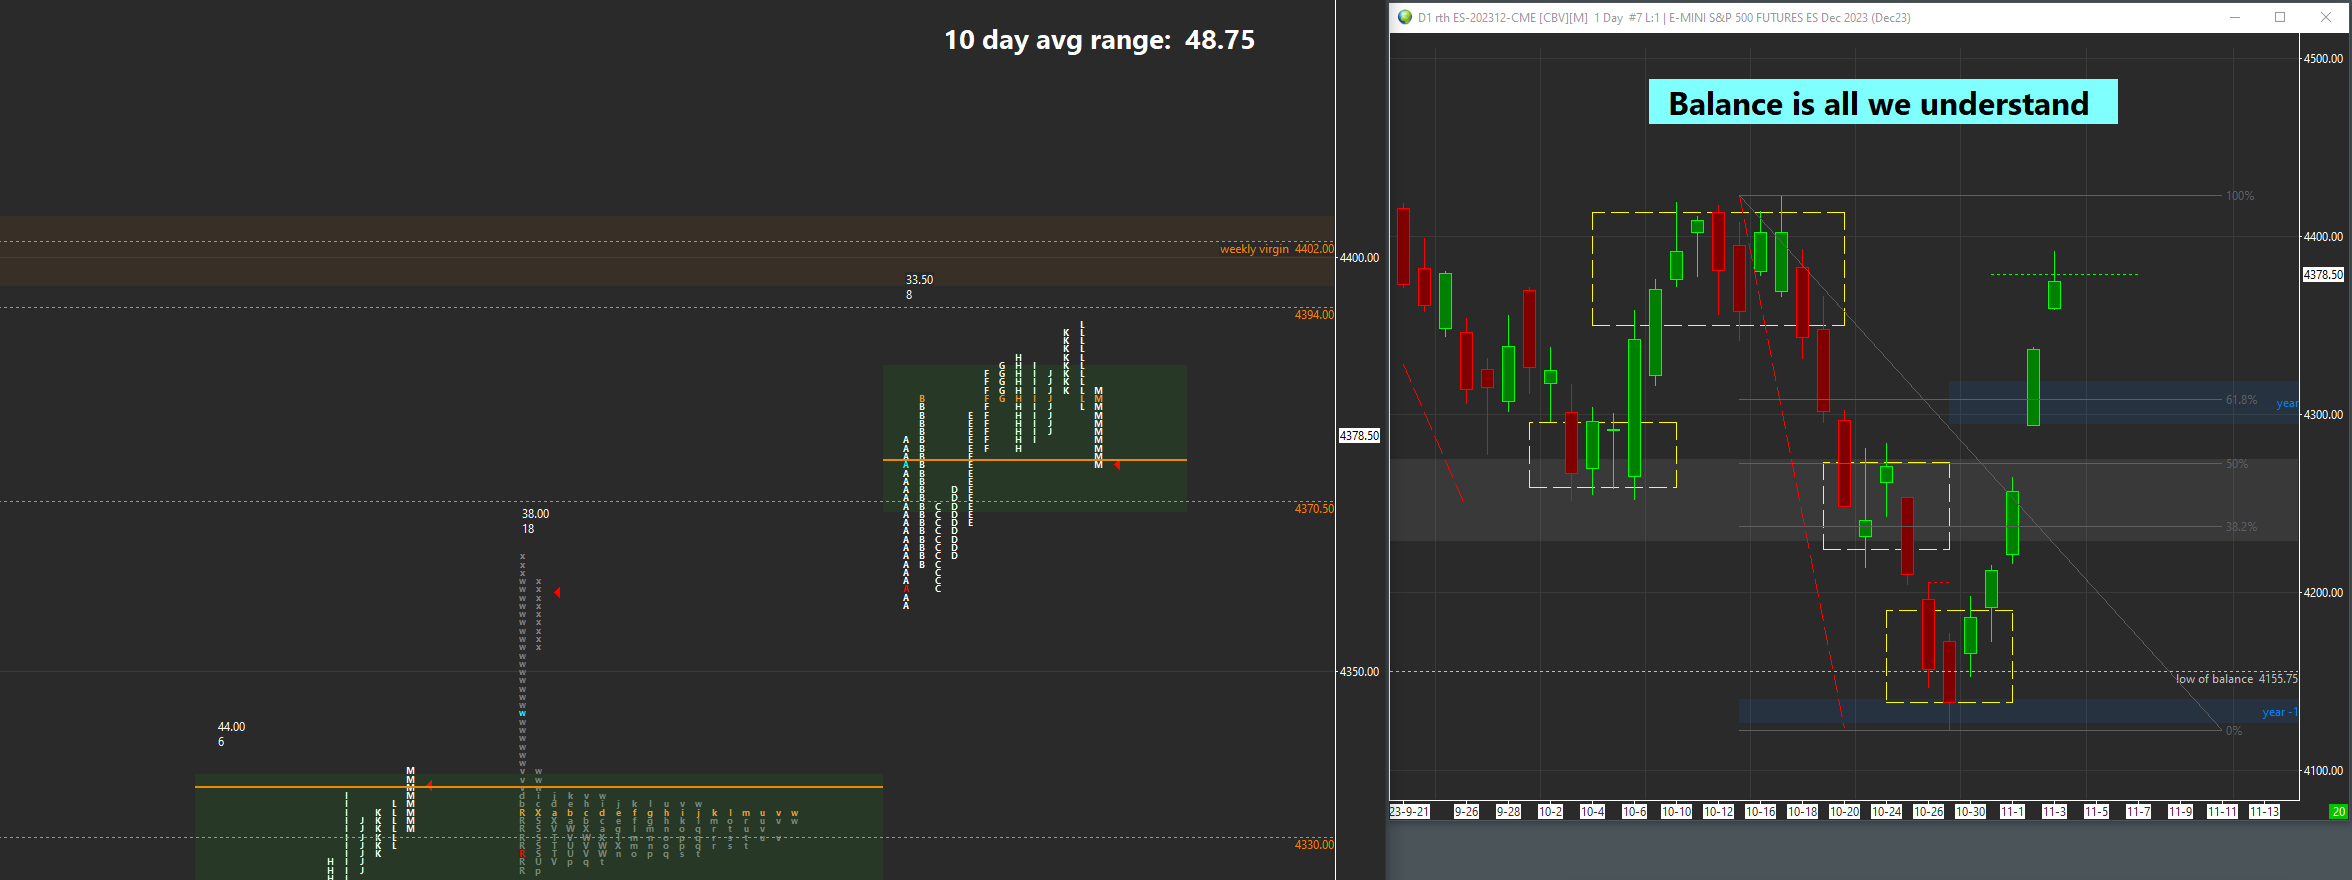
Task: Click the 33.50 range label above the profile
Action: 919,280
